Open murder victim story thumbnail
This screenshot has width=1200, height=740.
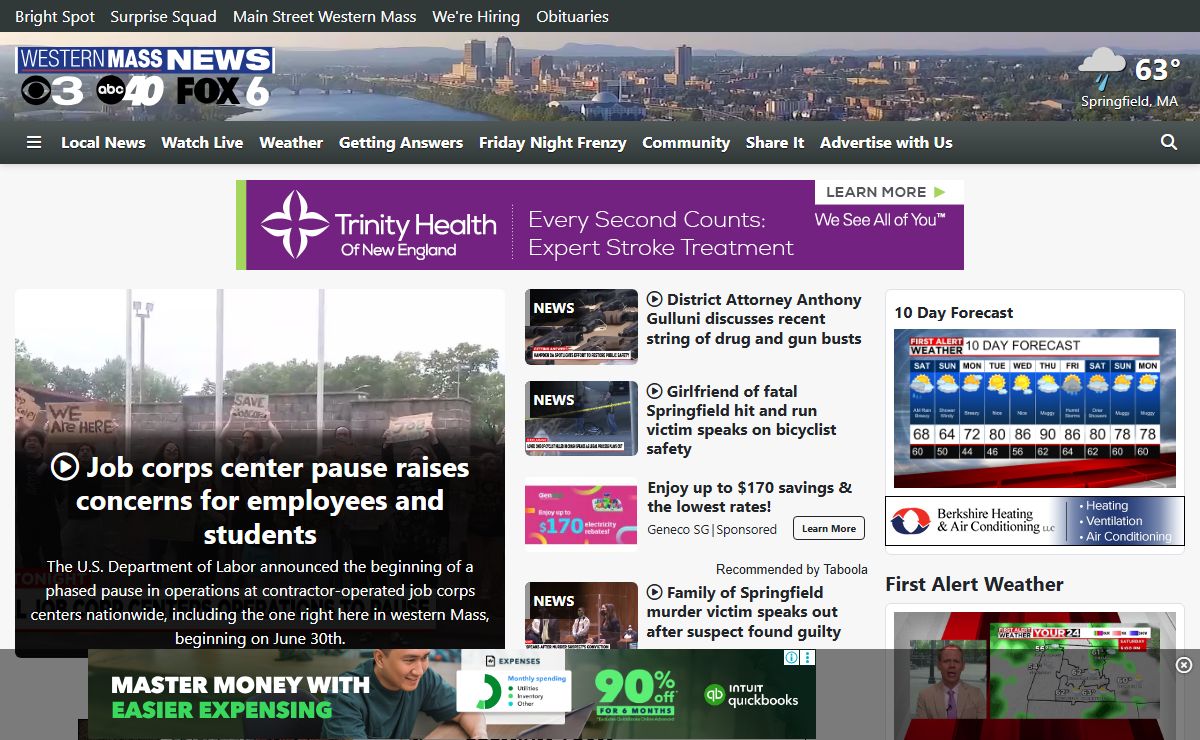click(x=581, y=616)
